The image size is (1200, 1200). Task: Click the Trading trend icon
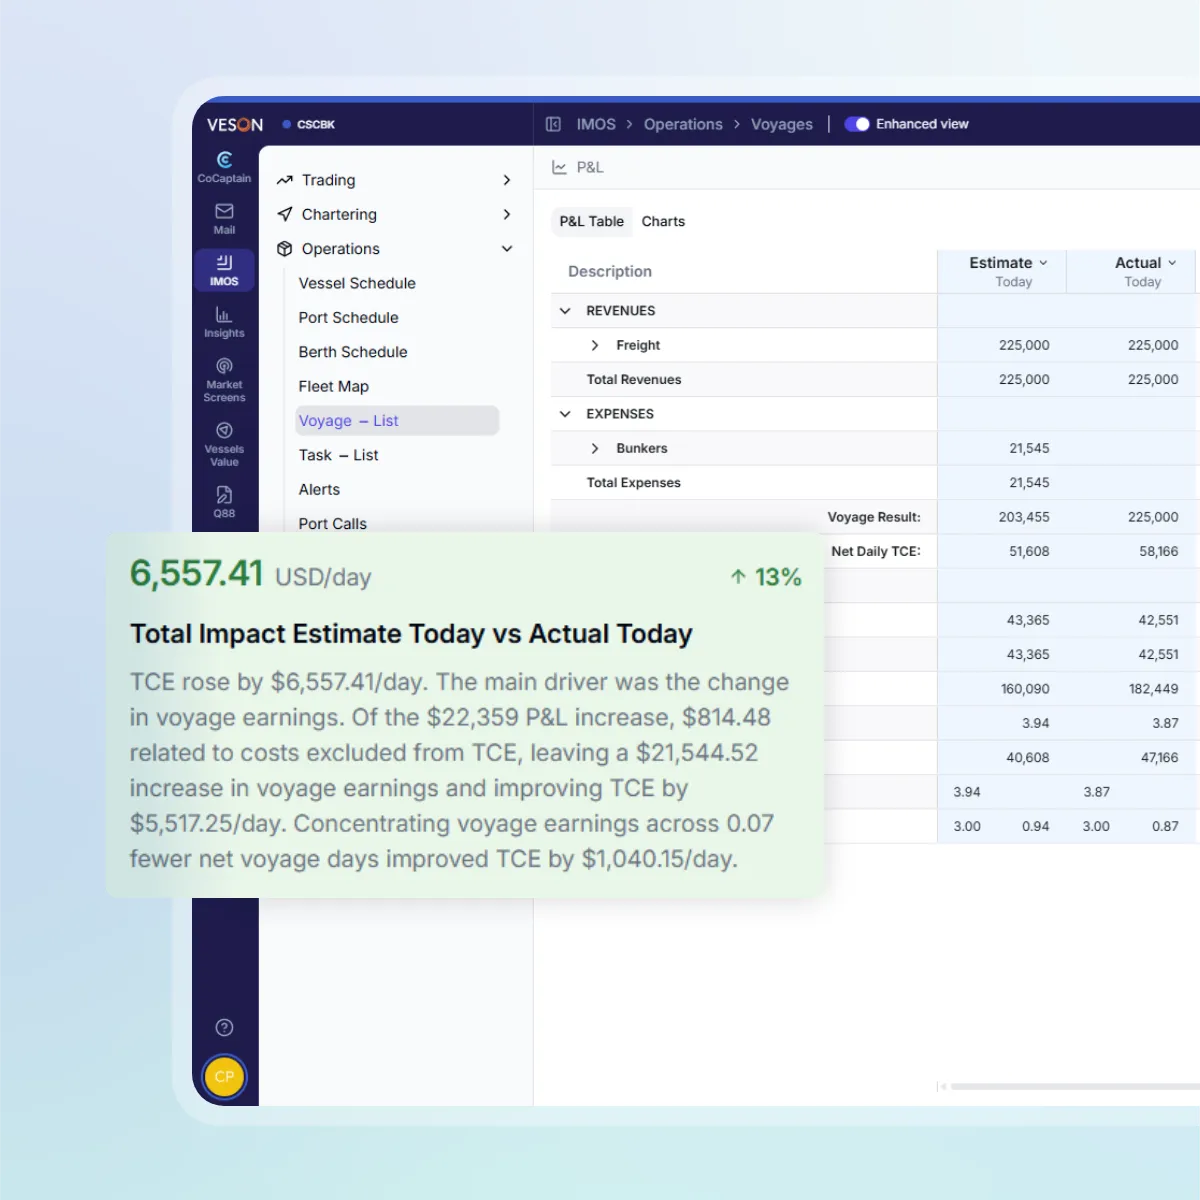point(285,180)
